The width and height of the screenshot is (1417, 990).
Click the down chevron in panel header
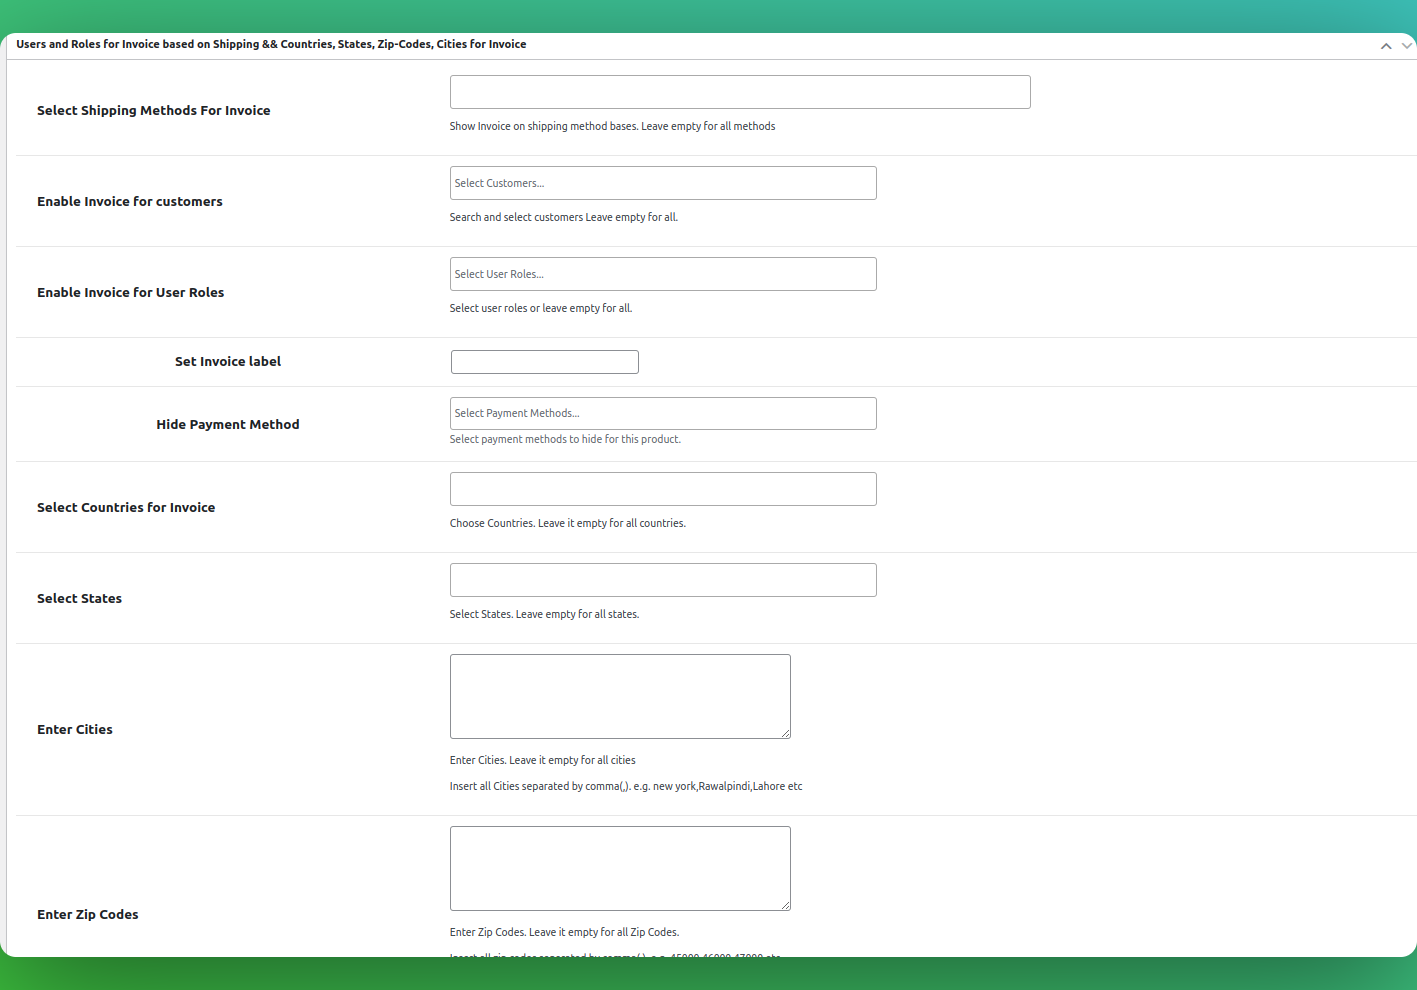tap(1407, 46)
